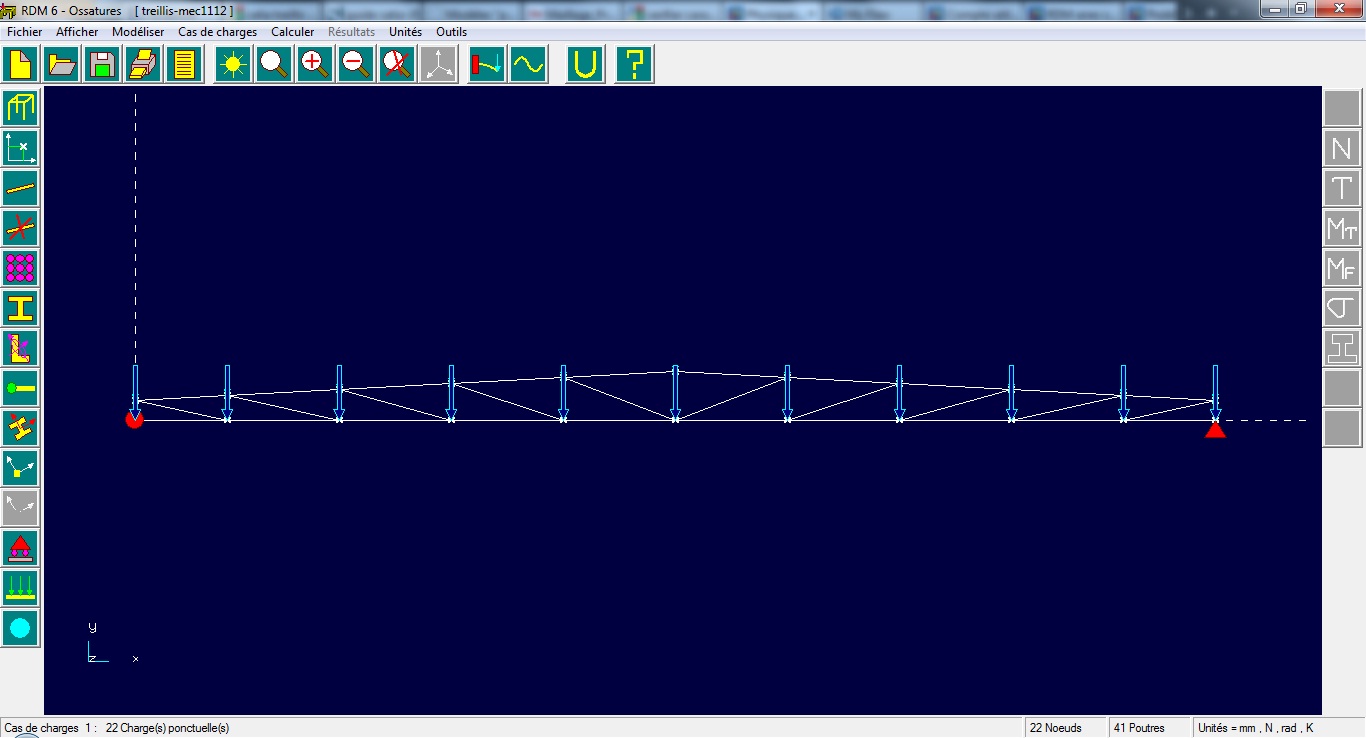Click the cyan circle icon
The width and height of the screenshot is (1366, 738).
(21, 628)
